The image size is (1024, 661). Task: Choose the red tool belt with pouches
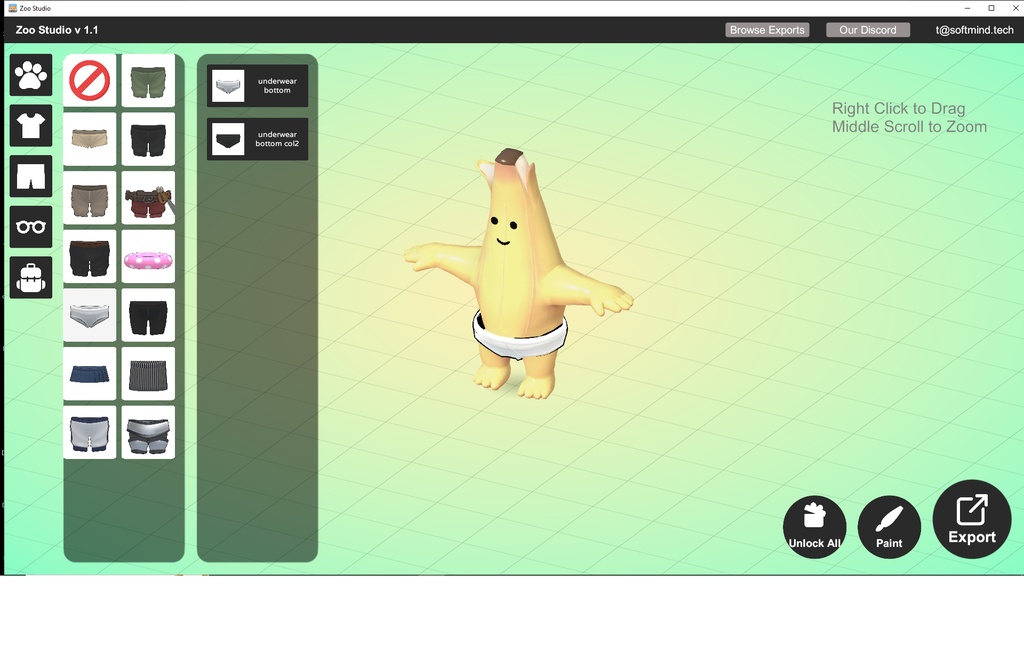[x=147, y=197]
